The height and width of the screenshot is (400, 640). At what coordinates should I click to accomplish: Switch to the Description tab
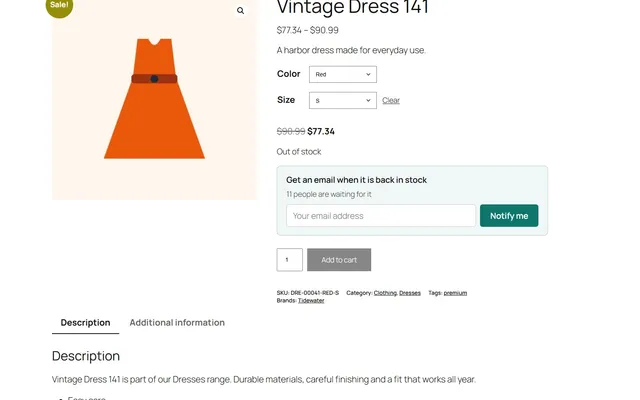point(85,322)
